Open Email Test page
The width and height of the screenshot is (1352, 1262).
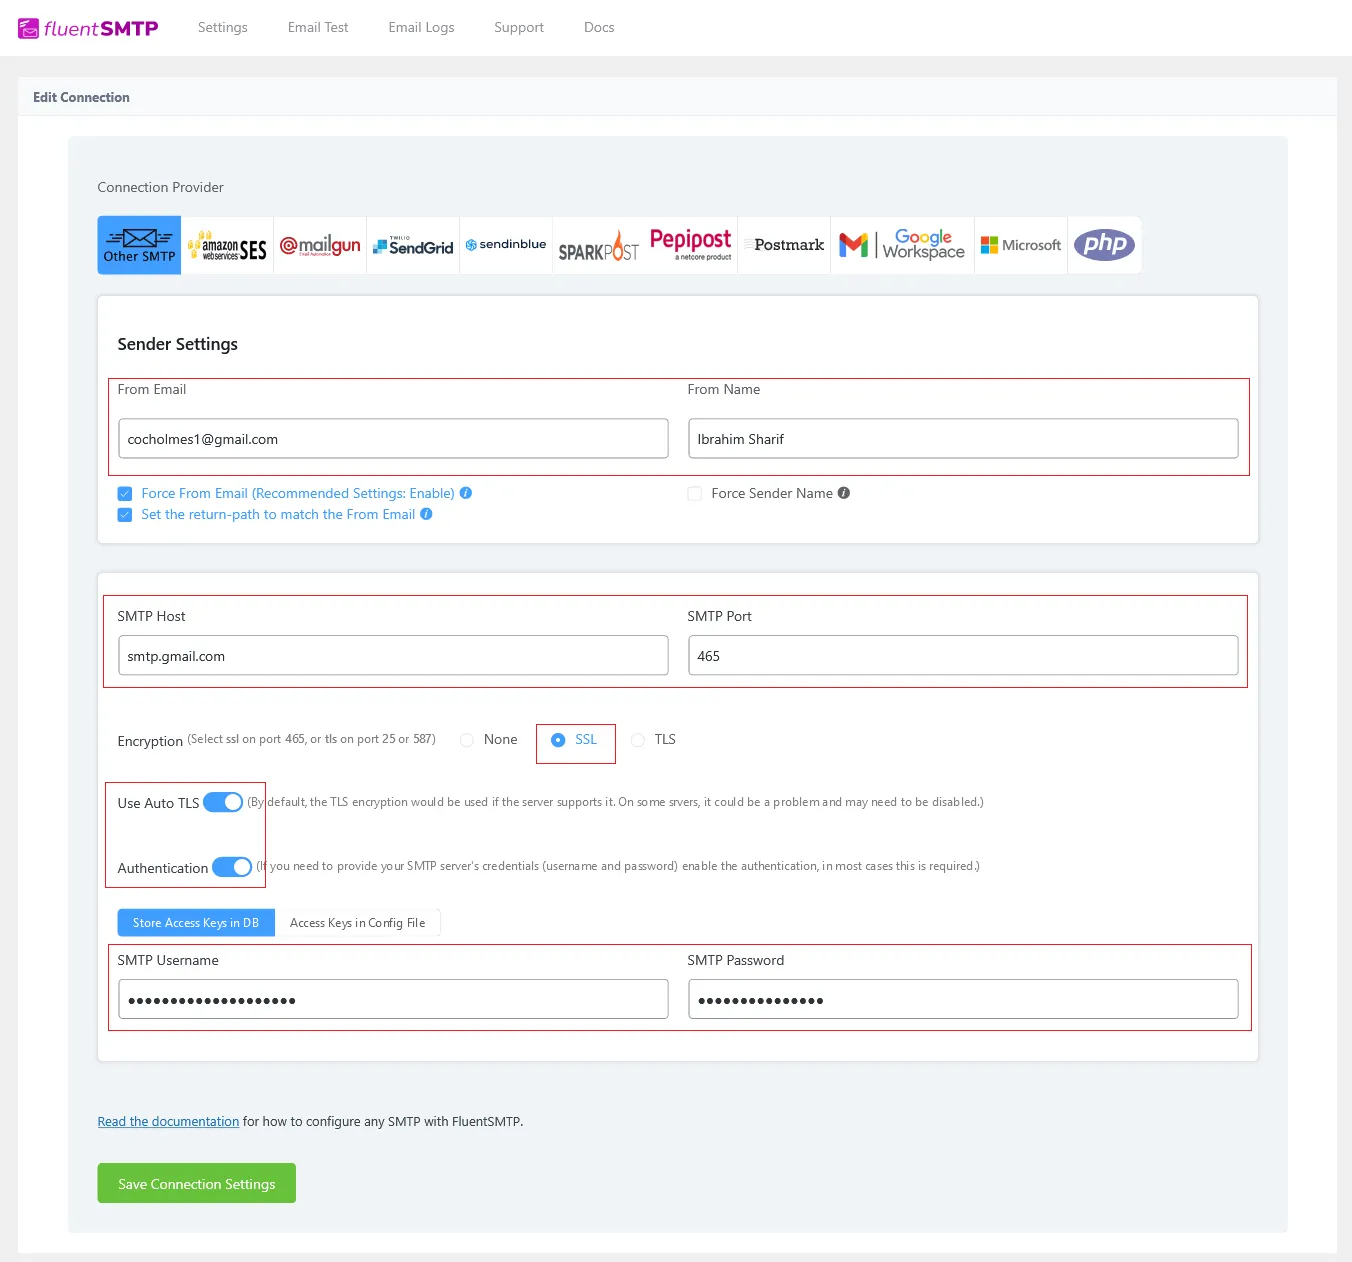pyautogui.click(x=318, y=28)
